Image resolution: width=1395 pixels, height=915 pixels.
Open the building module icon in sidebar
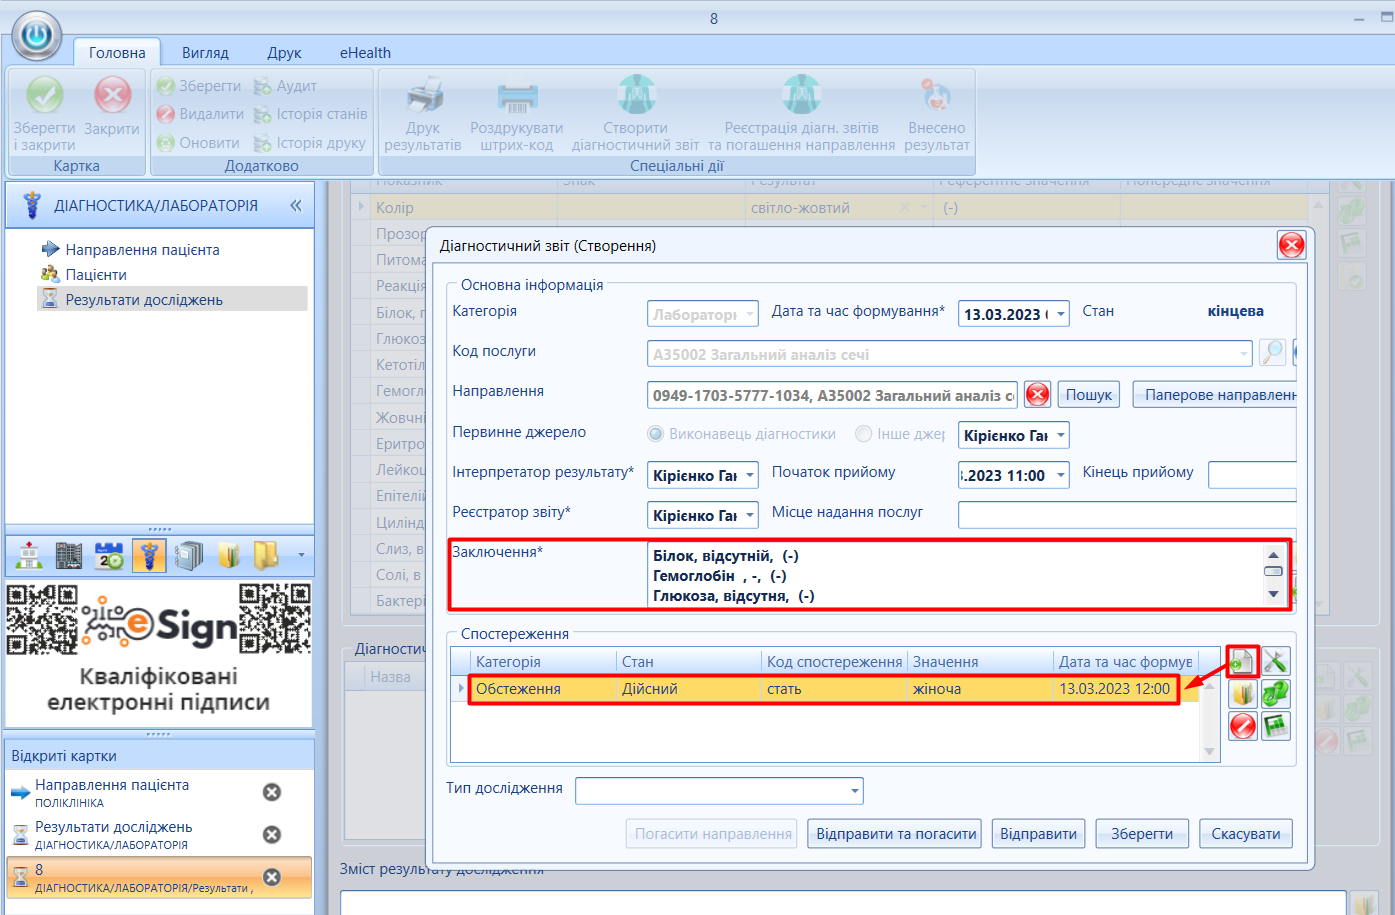[69, 555]
